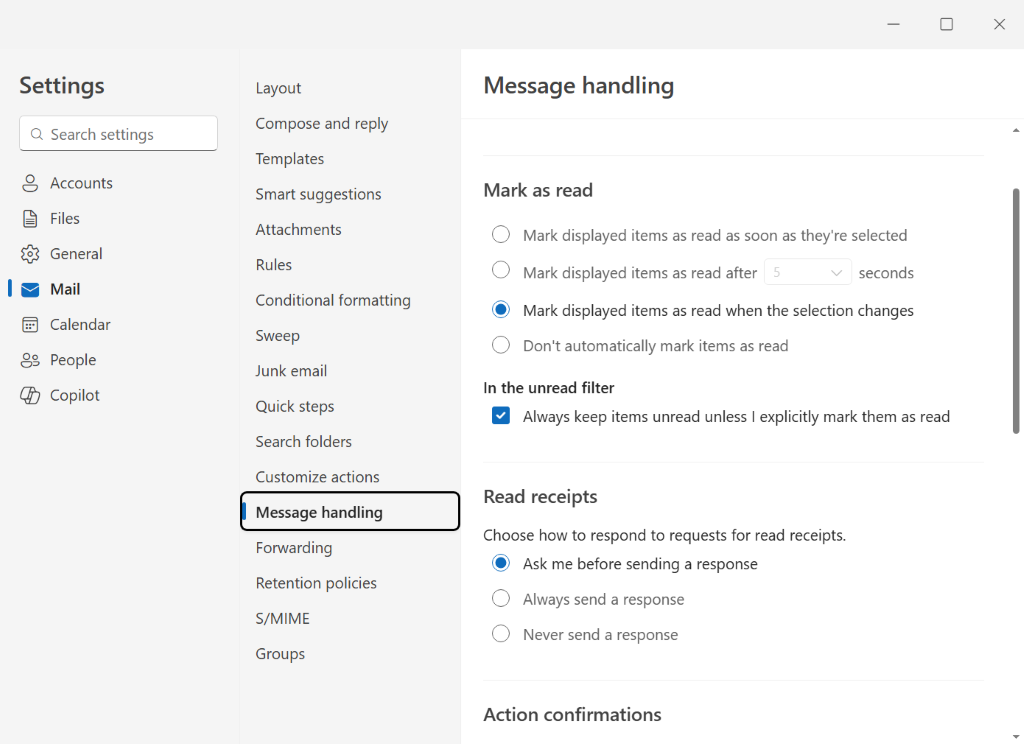Maximize the settings window

(x=946, y=24)
